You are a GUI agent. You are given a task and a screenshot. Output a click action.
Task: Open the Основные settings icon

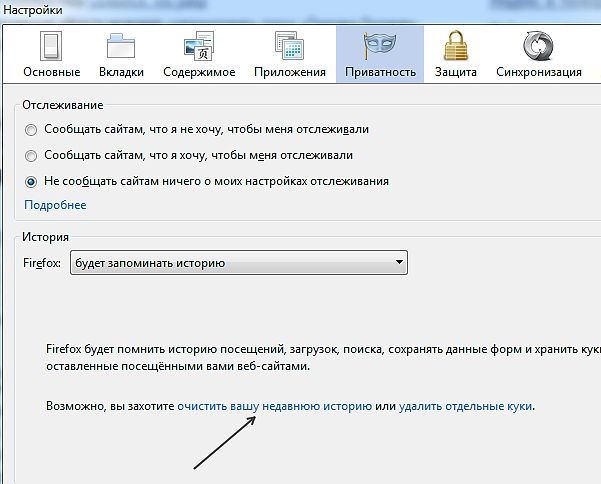[51, 46]
